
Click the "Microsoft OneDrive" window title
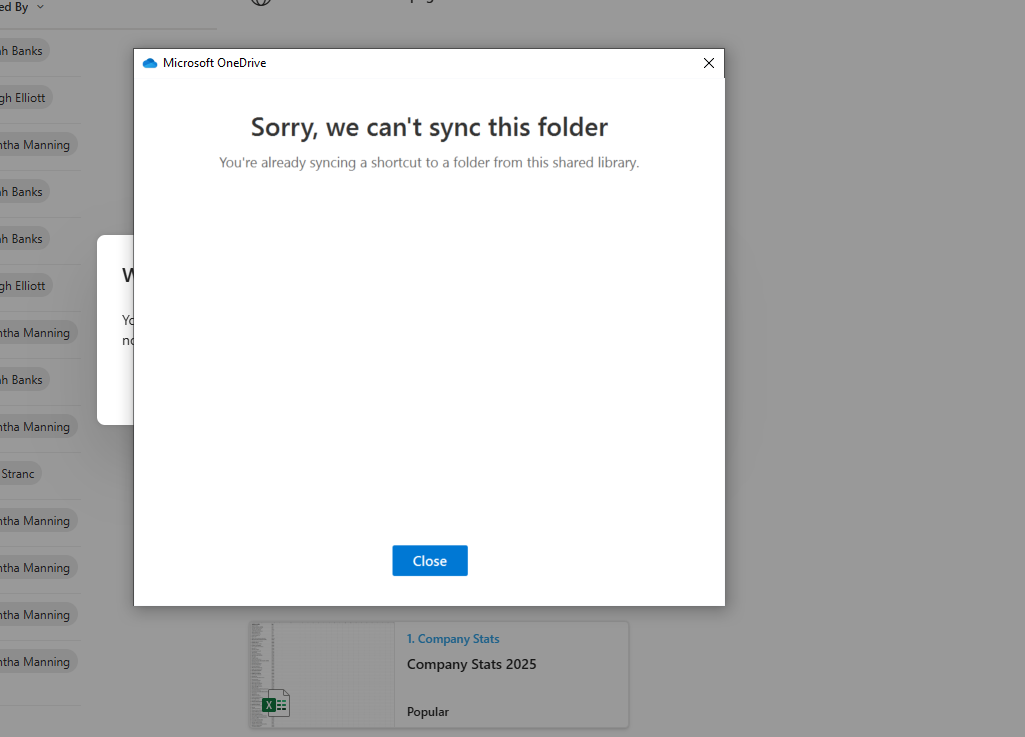click(214, 63)
